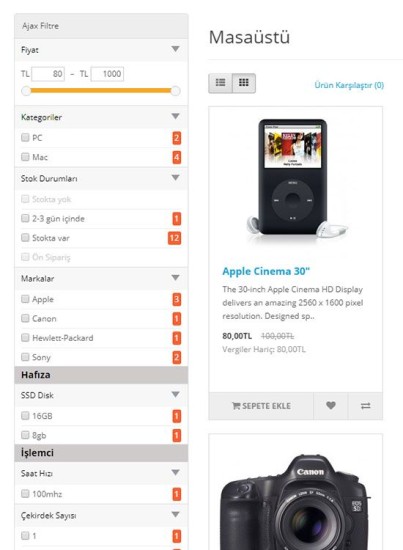
Task: Enable the Stokta var stock filter
Action: pos(25,237)
